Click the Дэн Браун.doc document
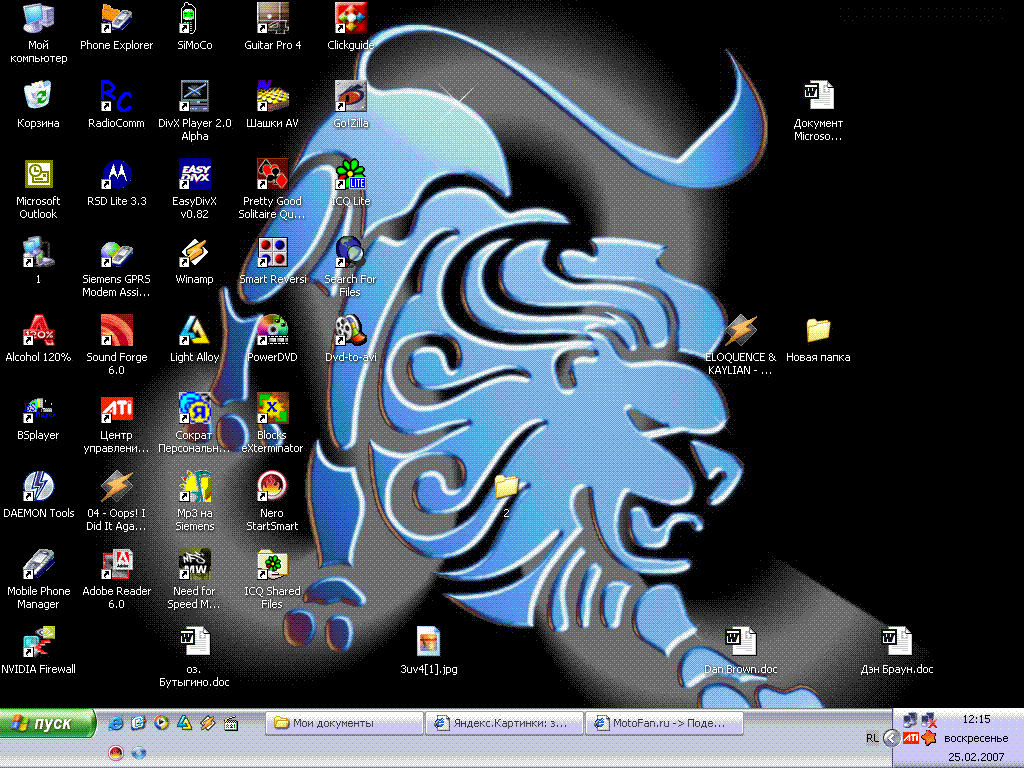 897,643
